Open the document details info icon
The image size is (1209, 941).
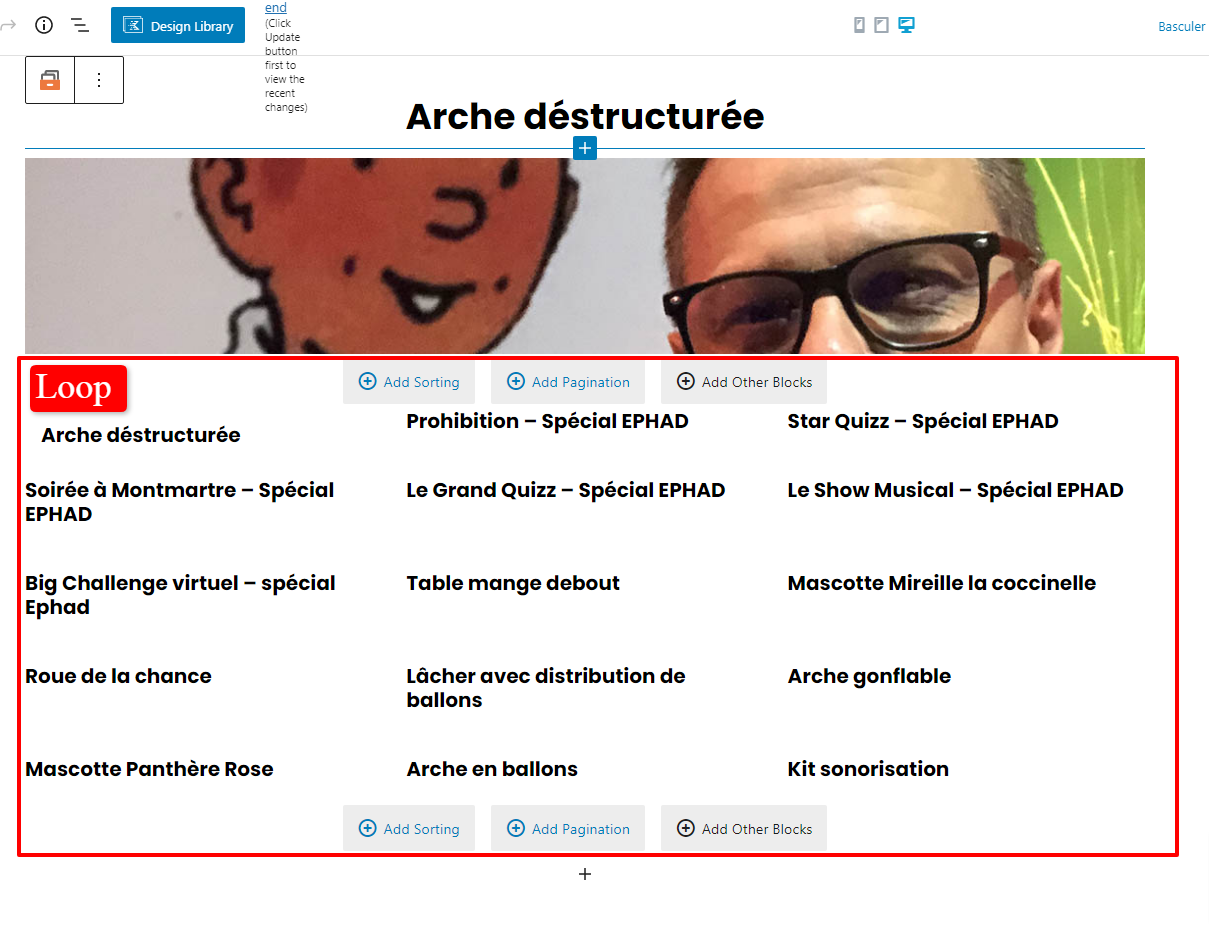pyautogui.click(x=44, y=25)
